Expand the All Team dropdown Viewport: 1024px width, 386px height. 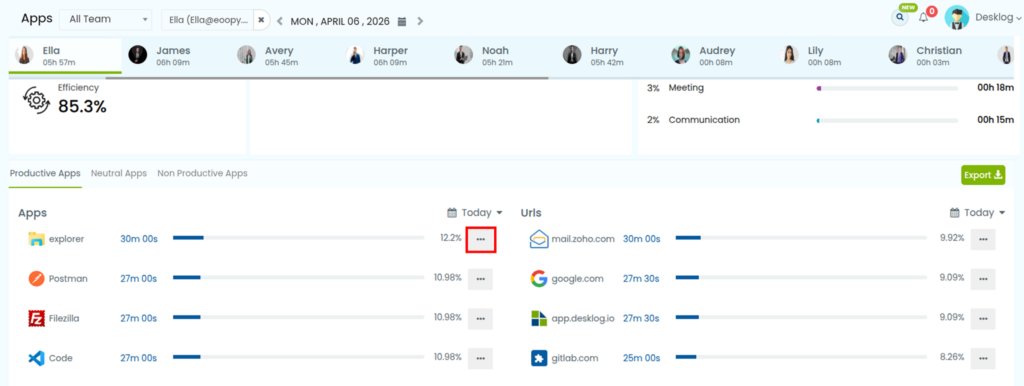[x=106, y=20]
